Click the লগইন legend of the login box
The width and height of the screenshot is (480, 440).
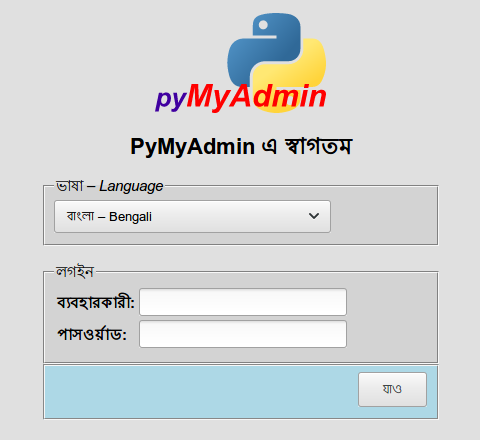(75, 272)
